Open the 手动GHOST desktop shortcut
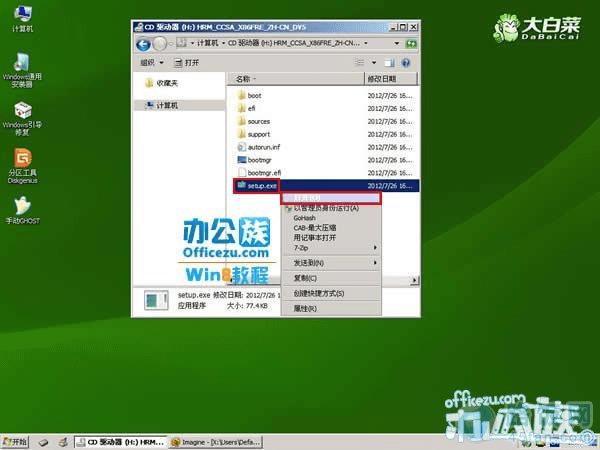This screenshot has width=600, height=450. pyautogui.click(x=23, y=210)
